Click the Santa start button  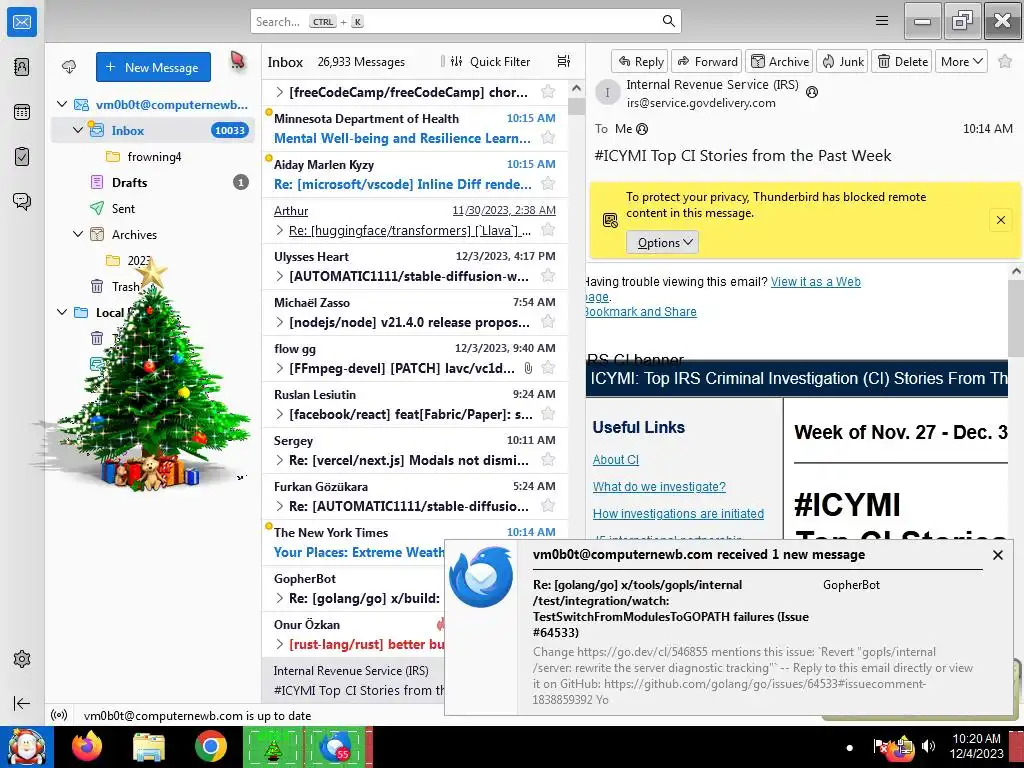click(27, 746)
